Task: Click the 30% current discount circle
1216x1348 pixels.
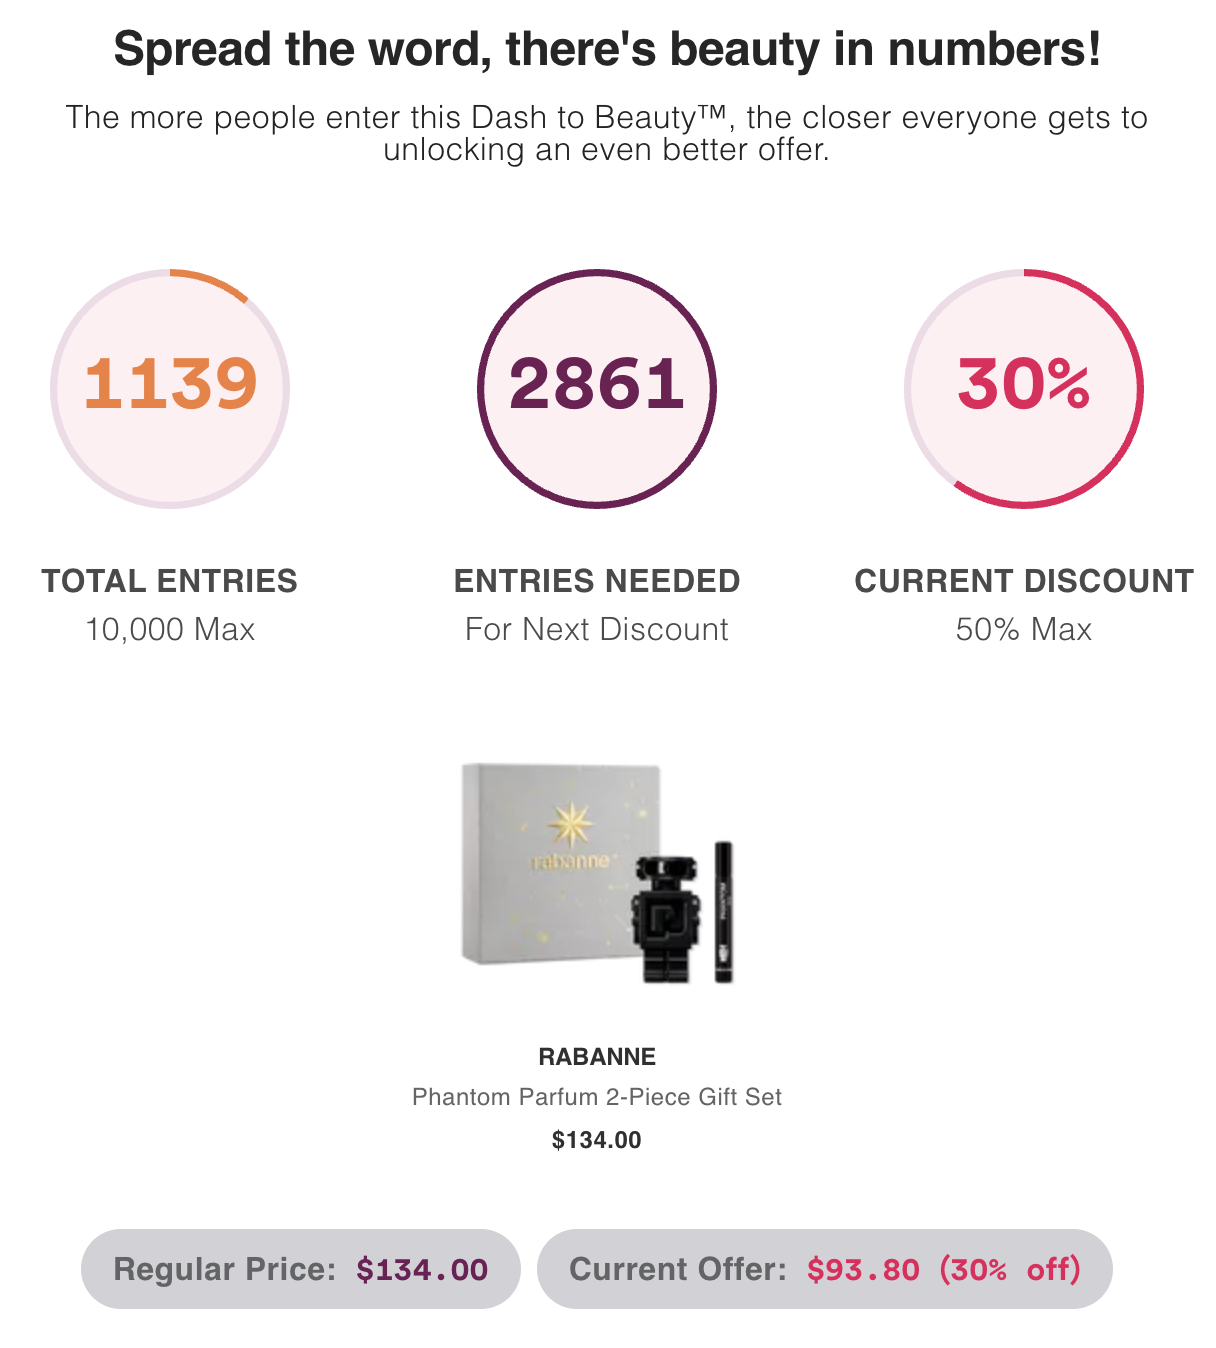Action: [1023, 388]
